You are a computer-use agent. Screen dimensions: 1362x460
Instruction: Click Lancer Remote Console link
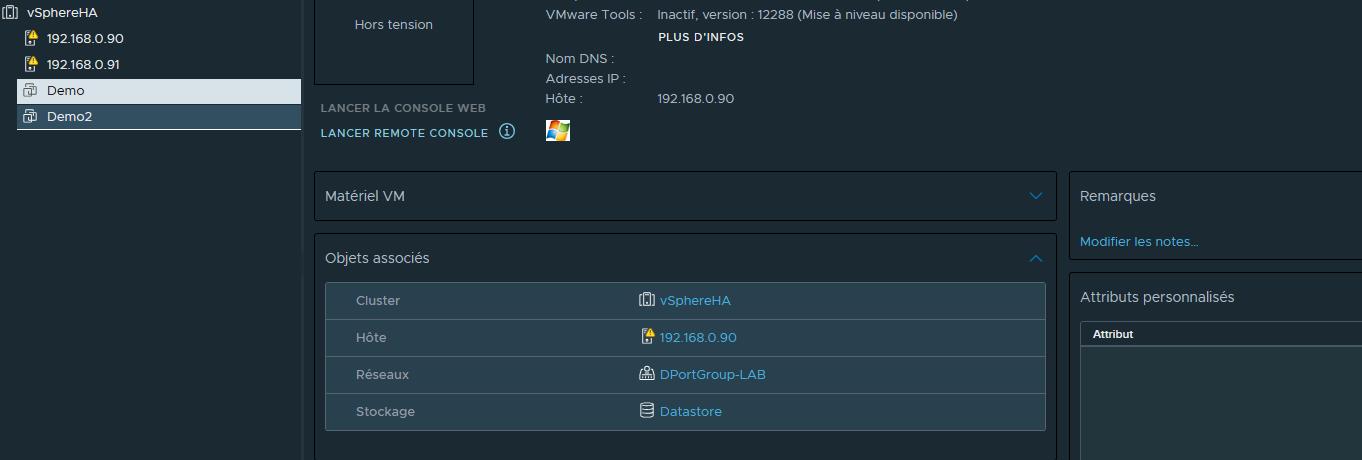coord(404,133)
